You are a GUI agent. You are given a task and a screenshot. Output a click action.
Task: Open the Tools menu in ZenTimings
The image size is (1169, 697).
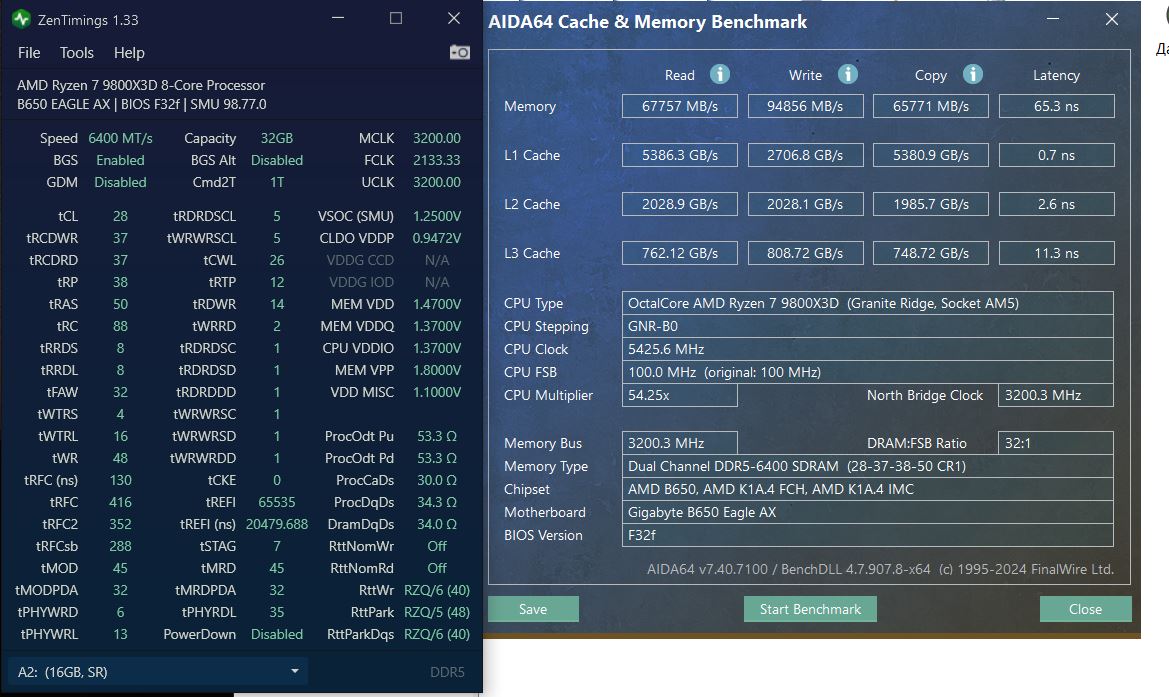pyautogui.click(x=77, y=53)
